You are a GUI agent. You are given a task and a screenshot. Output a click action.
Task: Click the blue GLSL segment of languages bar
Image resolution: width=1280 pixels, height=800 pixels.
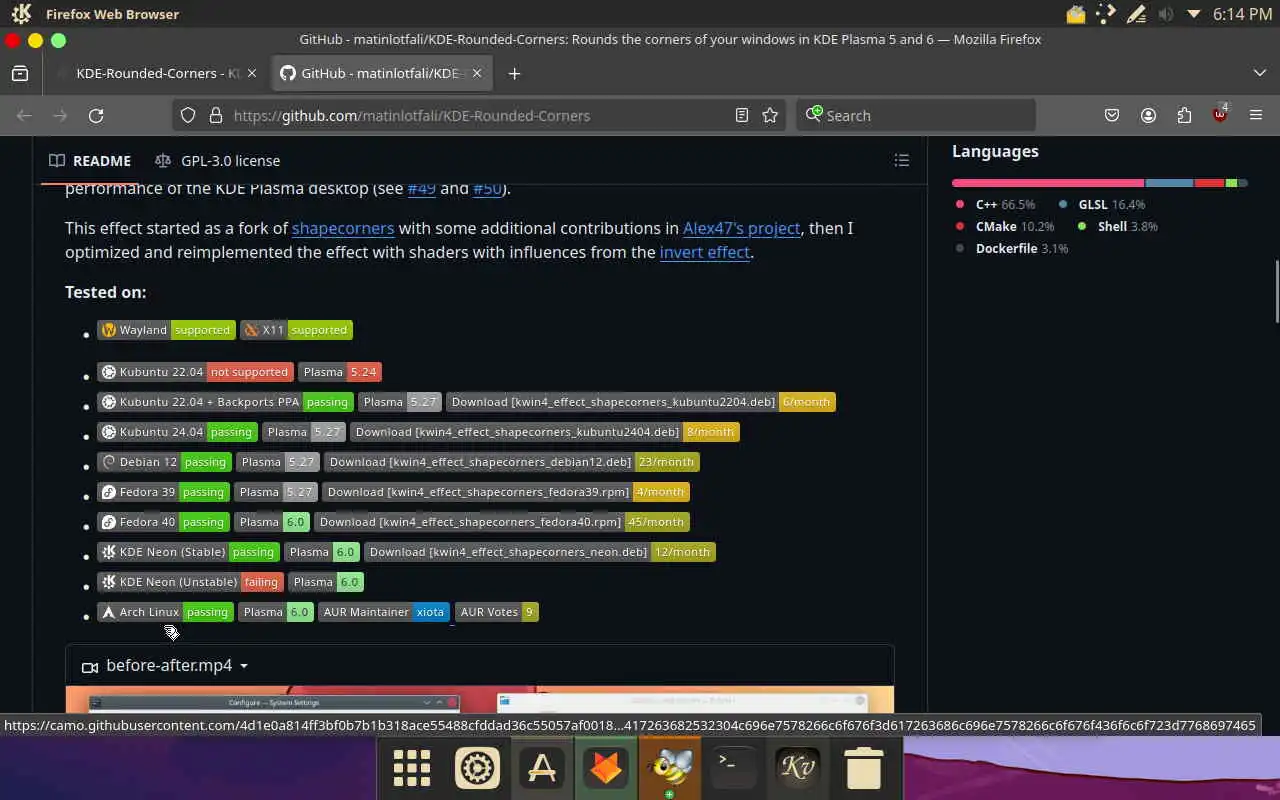click(1169, 183)
